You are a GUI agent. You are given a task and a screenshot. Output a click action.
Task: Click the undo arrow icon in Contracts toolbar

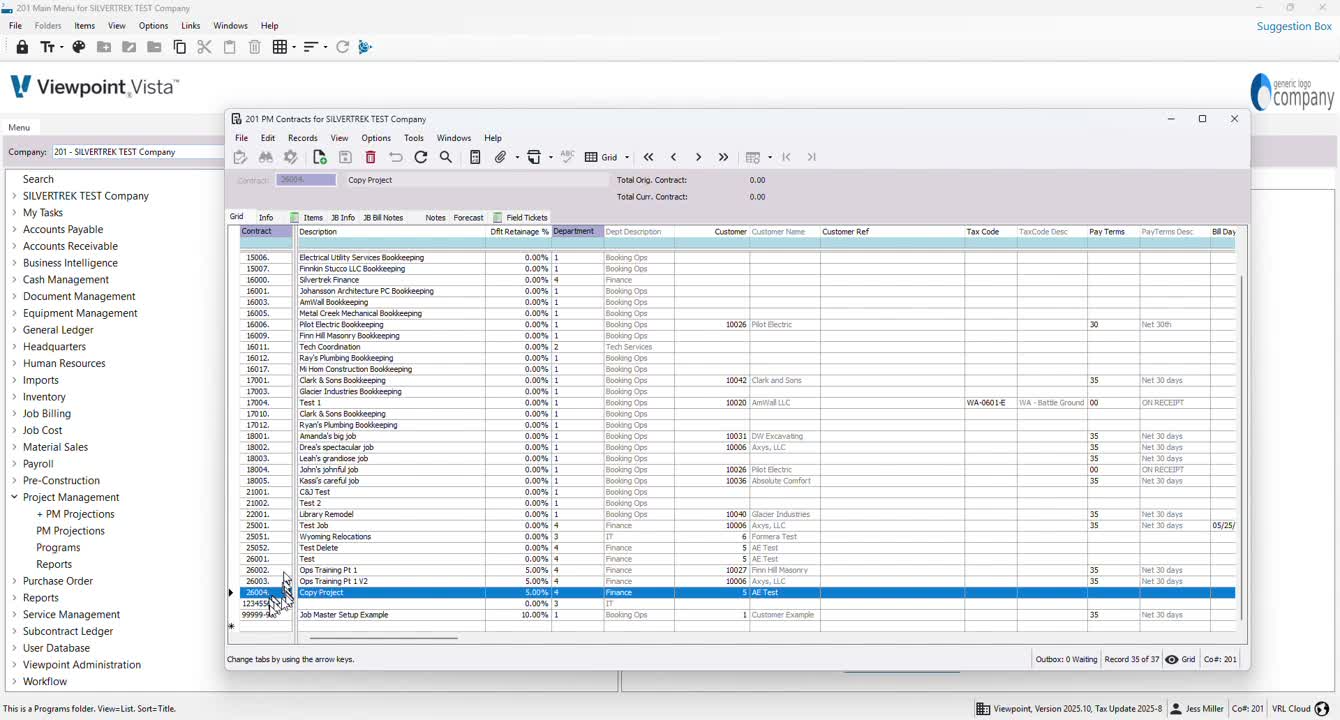(396, 157)
